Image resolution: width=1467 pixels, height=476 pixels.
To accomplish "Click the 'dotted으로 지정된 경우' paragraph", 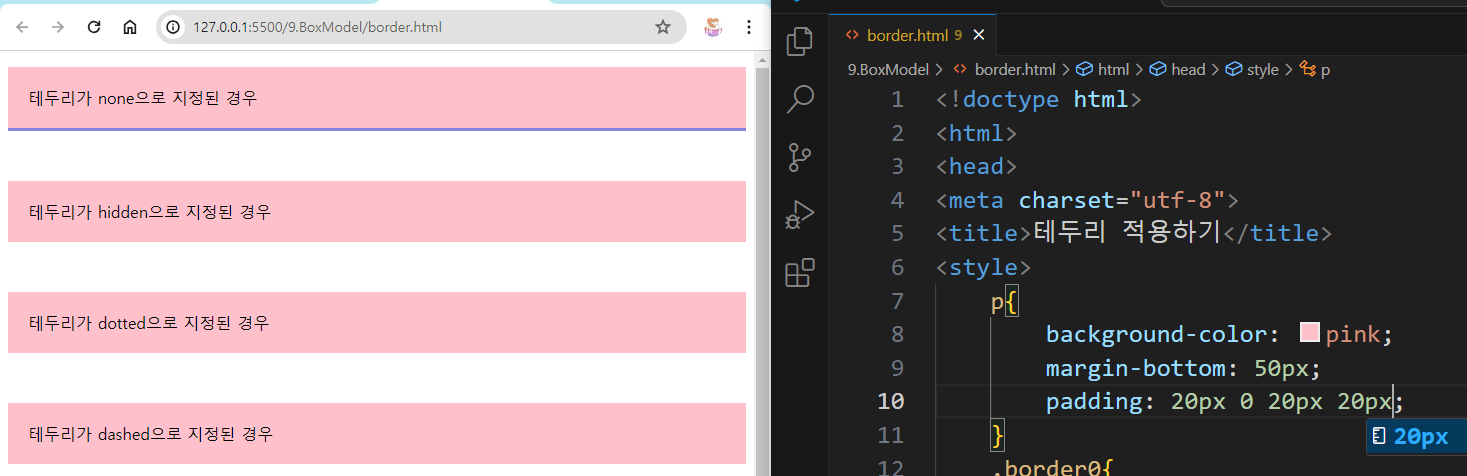I will coord(377,322).
